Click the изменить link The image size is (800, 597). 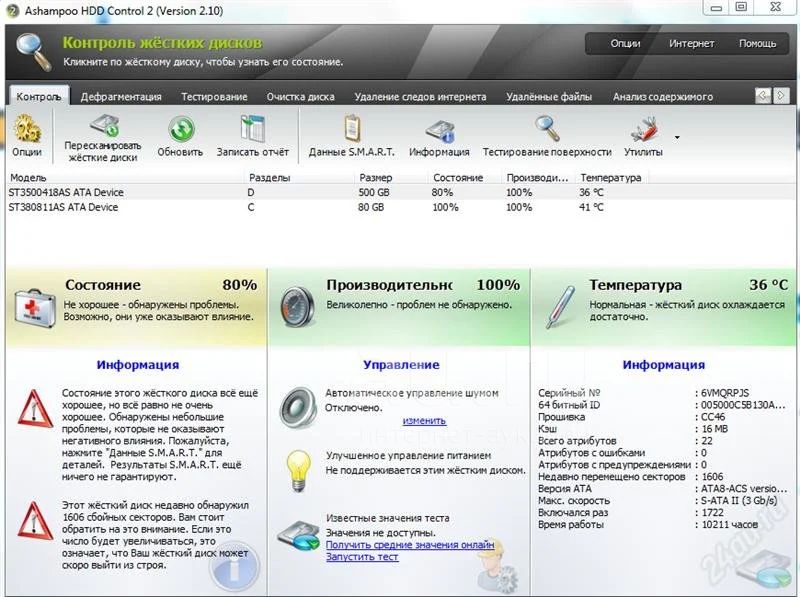[424, 420]
